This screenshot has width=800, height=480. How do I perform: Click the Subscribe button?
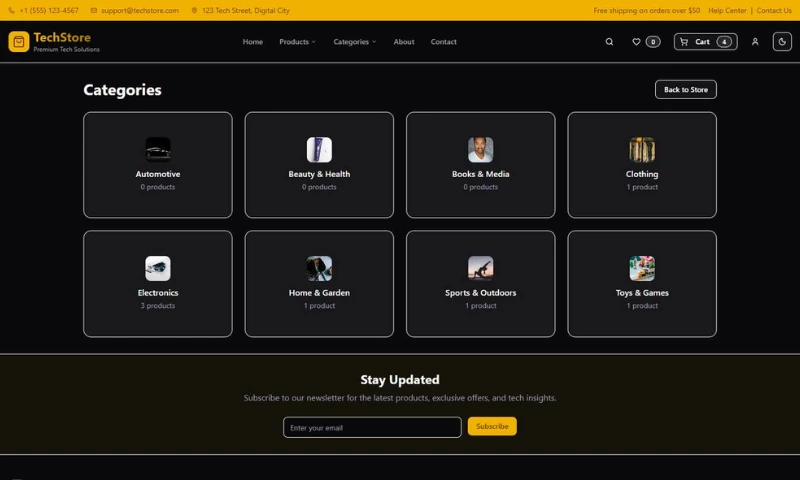pyautogui.click(x=492, y=426)
